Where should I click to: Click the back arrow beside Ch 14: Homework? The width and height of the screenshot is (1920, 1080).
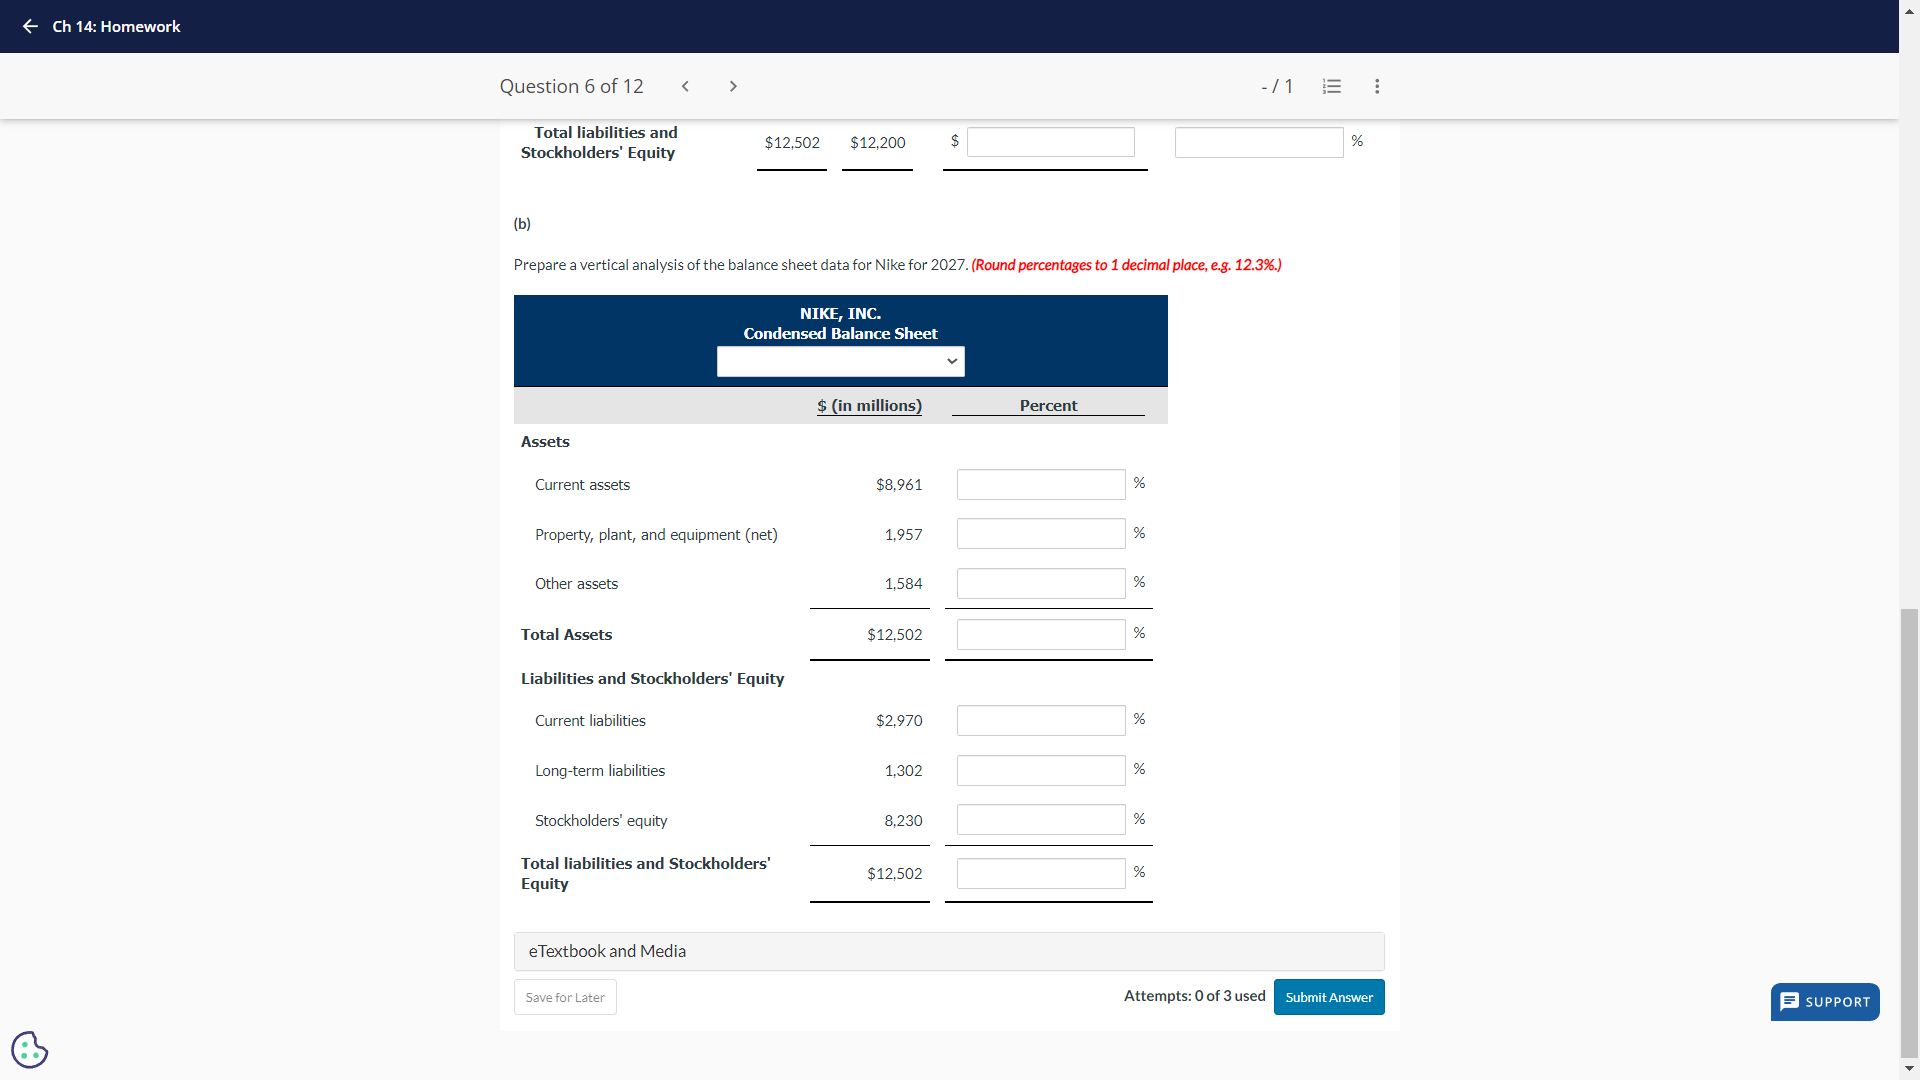point(30,27)
